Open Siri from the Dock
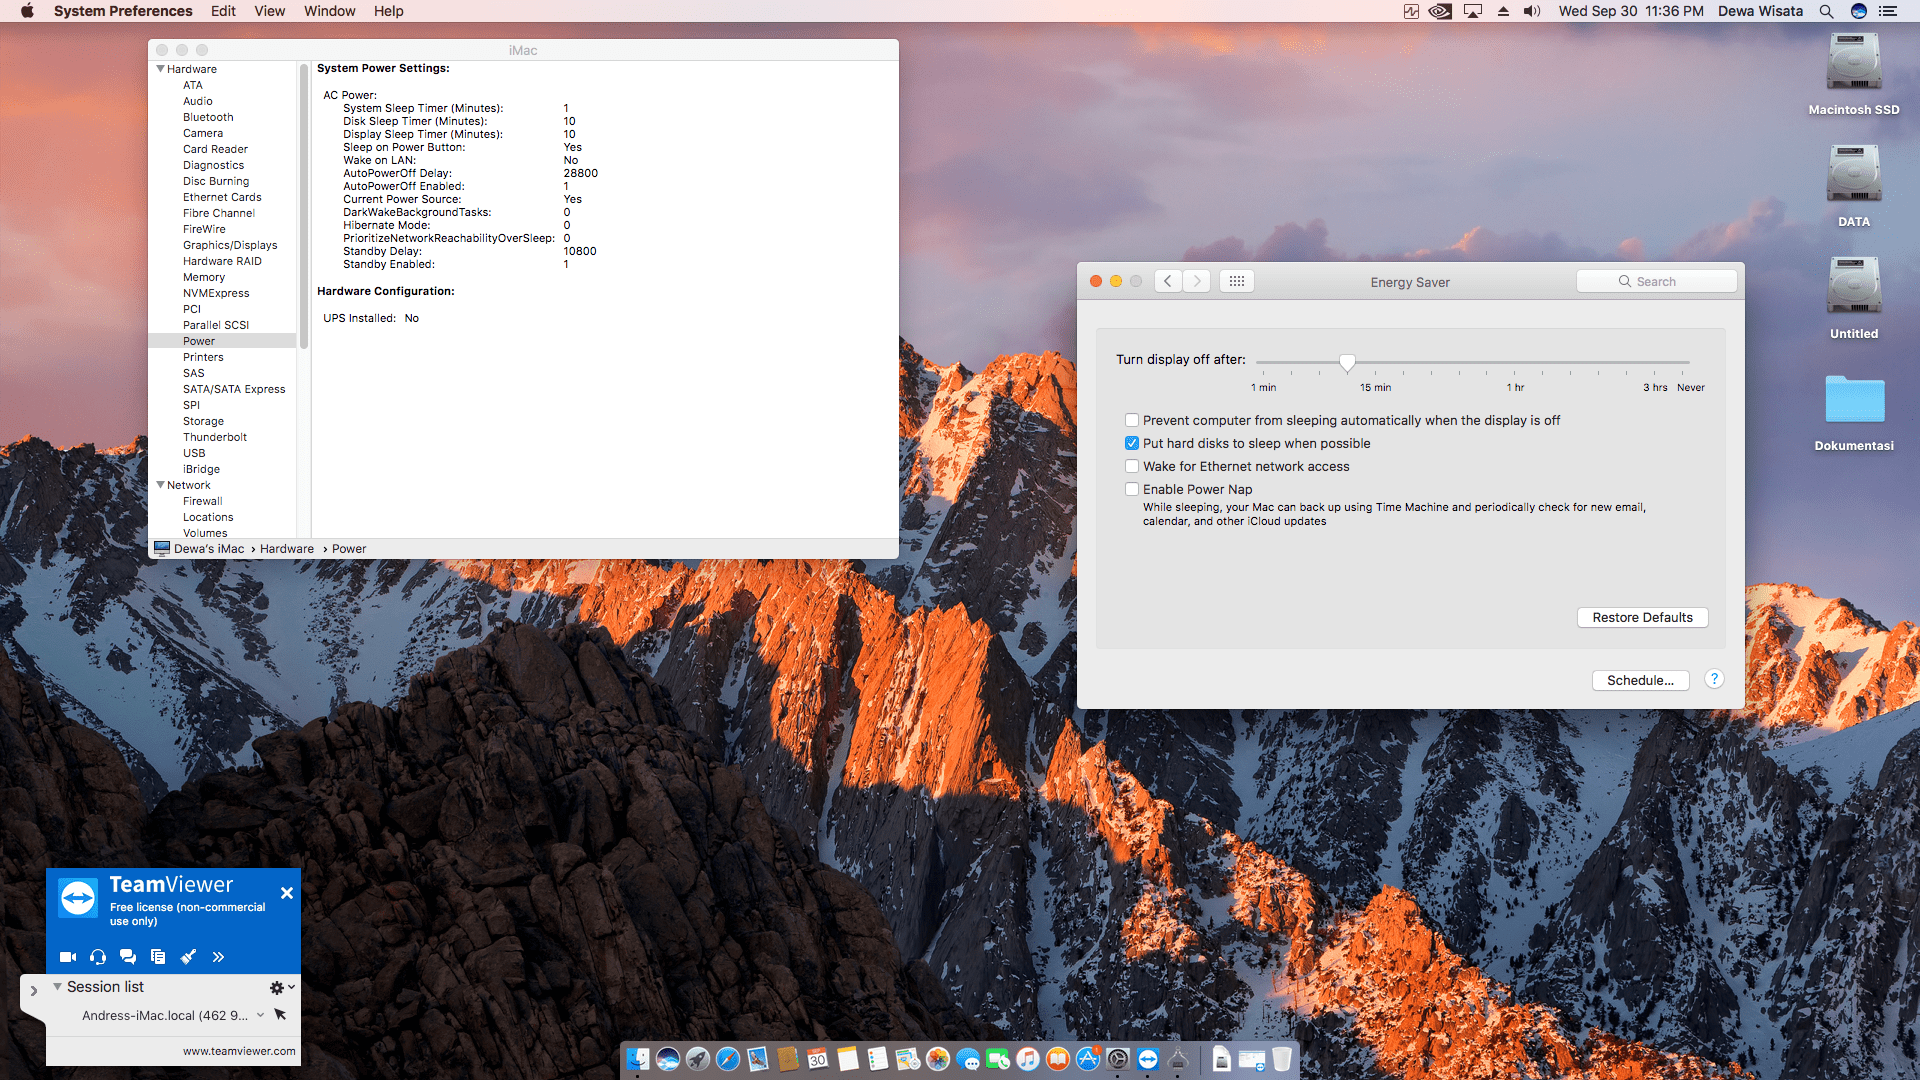Screen dimensions: 1920x1080 pos(668,1059)
